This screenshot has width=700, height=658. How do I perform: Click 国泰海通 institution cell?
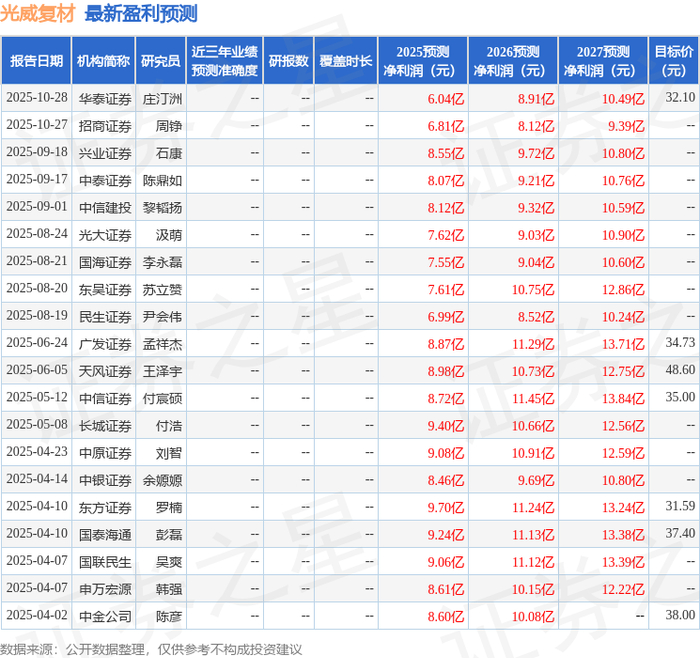105,535
